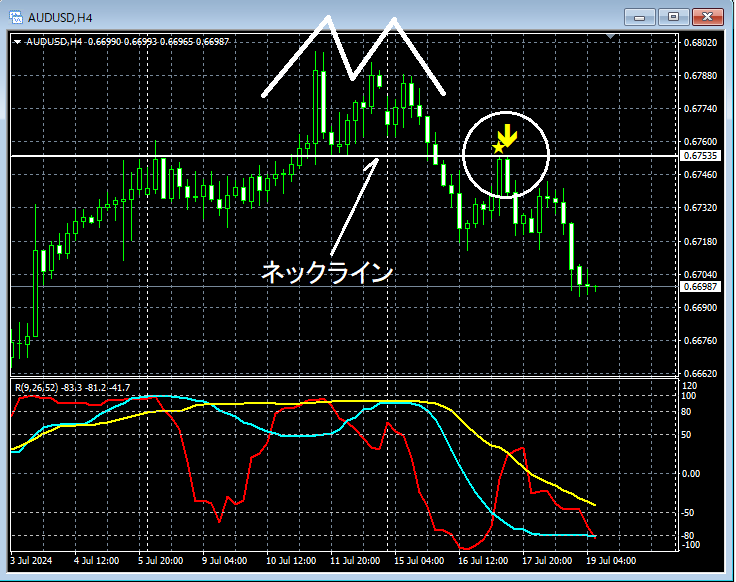
Task: Click the 0.67535 horizontal line price label
Action: pyautogui.click(x=700, y=155)
